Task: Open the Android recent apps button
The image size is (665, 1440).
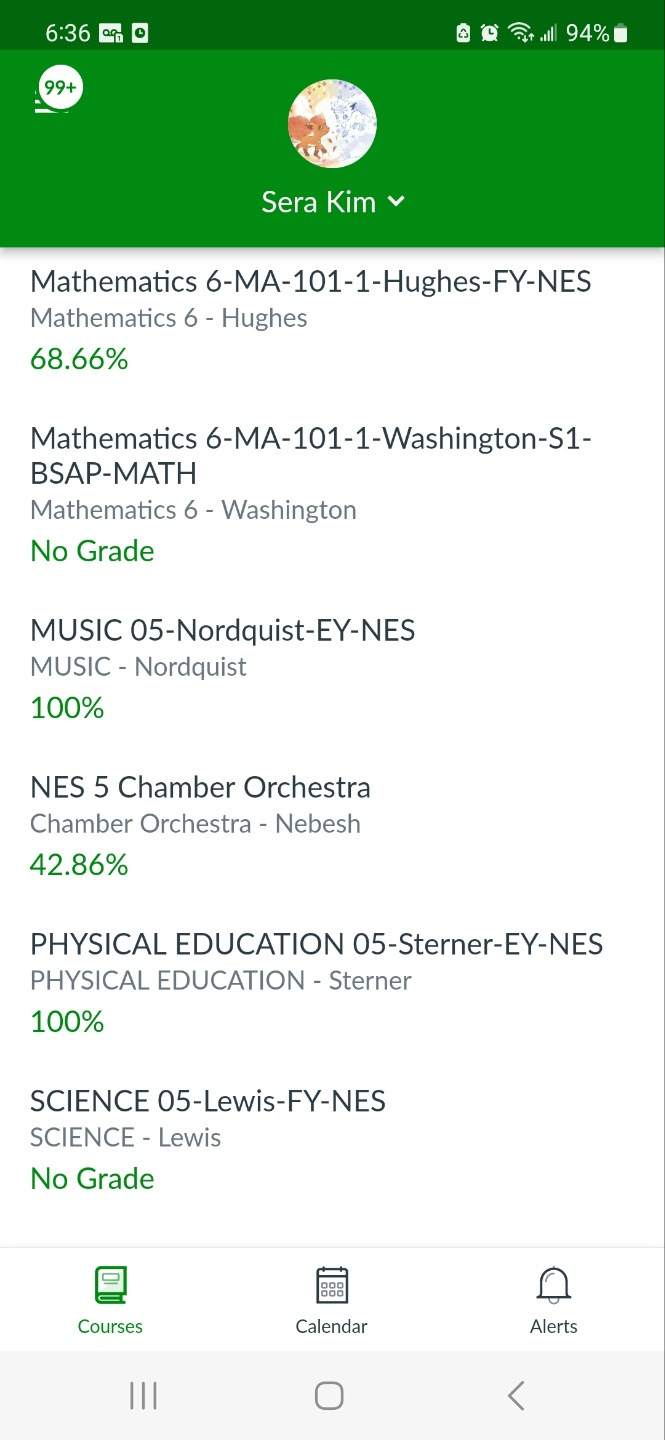Action: pos(144,1396)
